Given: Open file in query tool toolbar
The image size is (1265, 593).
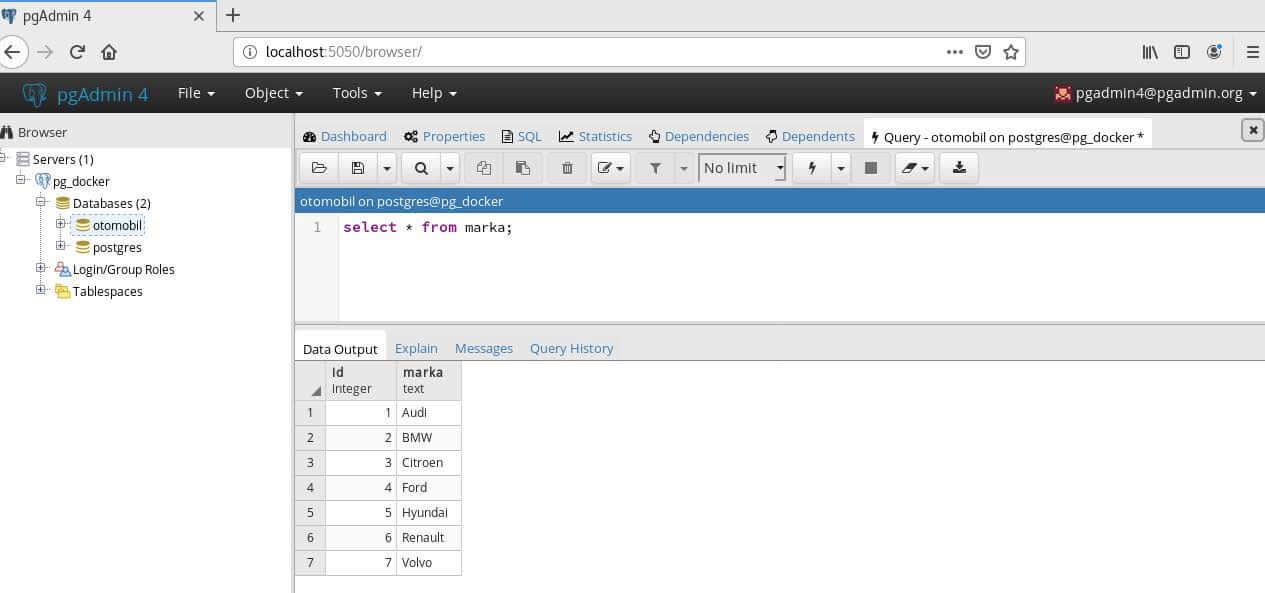Looking at the screenshot, I should (319, 168).
